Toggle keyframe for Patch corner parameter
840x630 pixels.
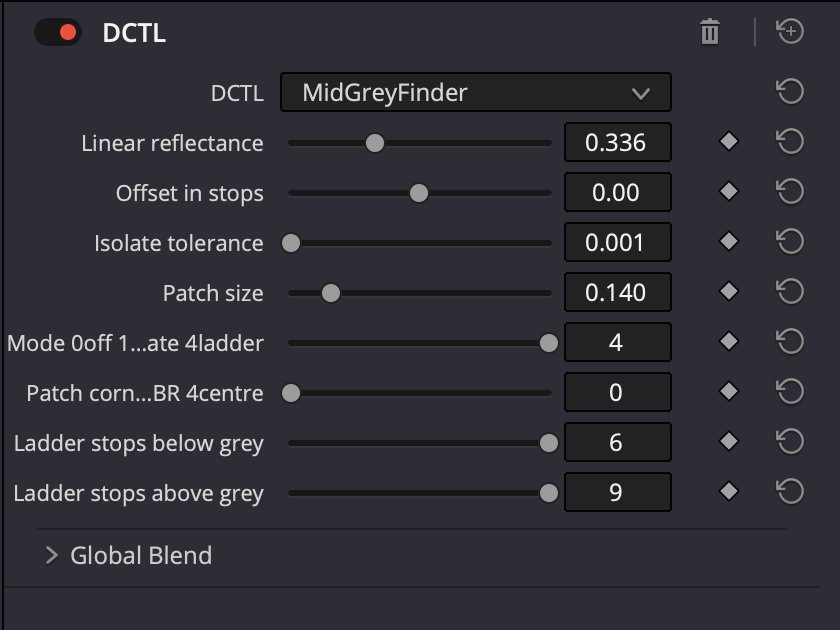pos(729,392)
